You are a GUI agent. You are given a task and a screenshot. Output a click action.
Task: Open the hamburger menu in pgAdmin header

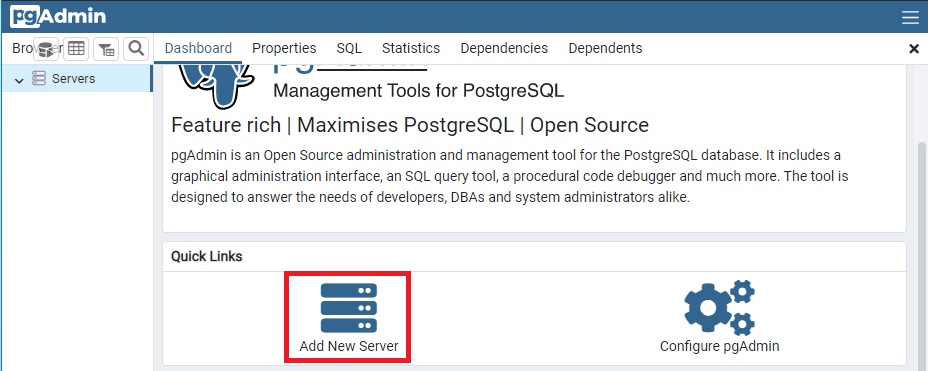coord(910,17)
